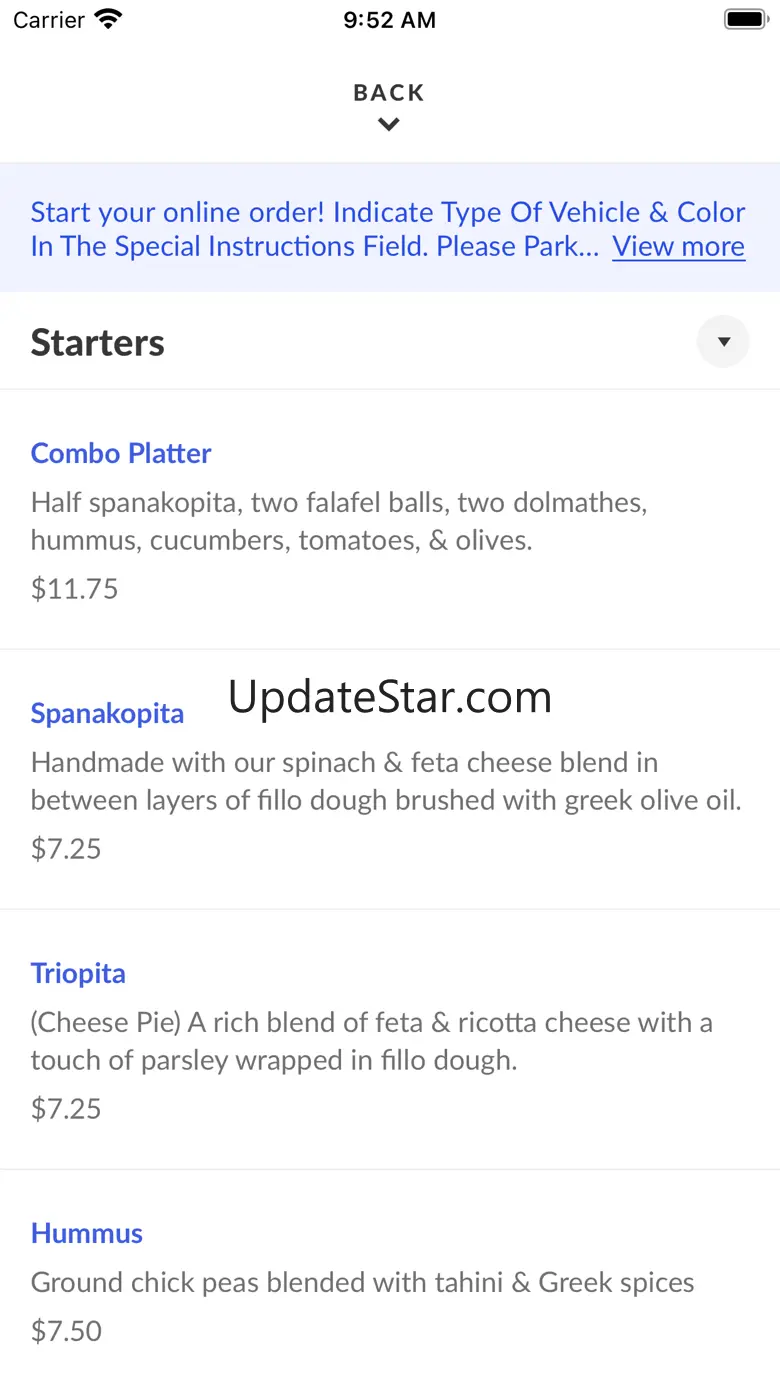780x1387 pixels.
Task: Open the View more link
Action: tap(678, 246)
